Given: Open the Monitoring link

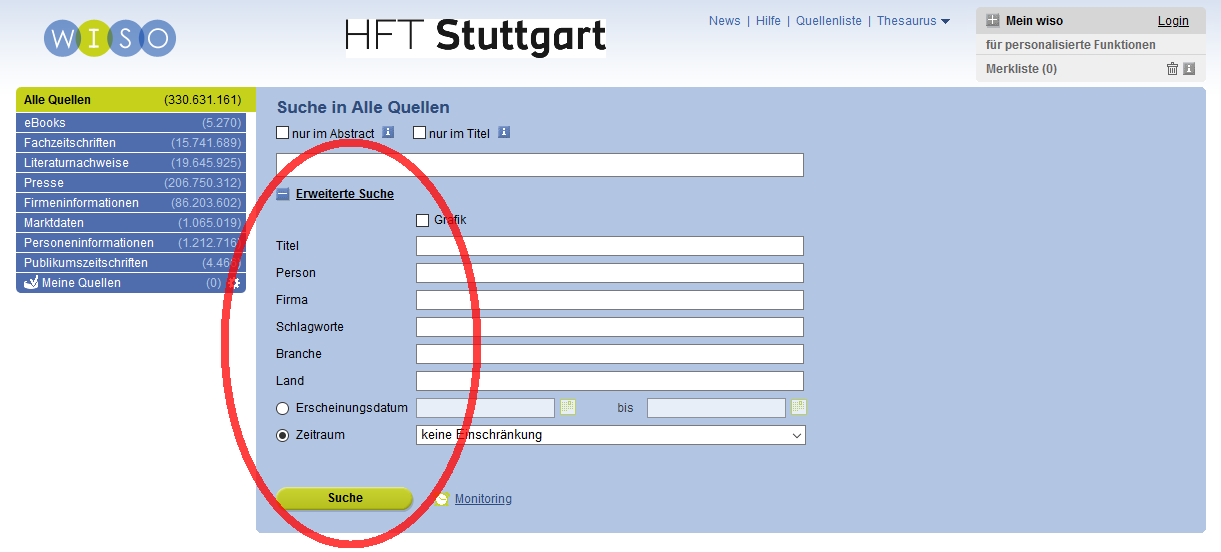Looking at the screenshot, I should 483,499.
